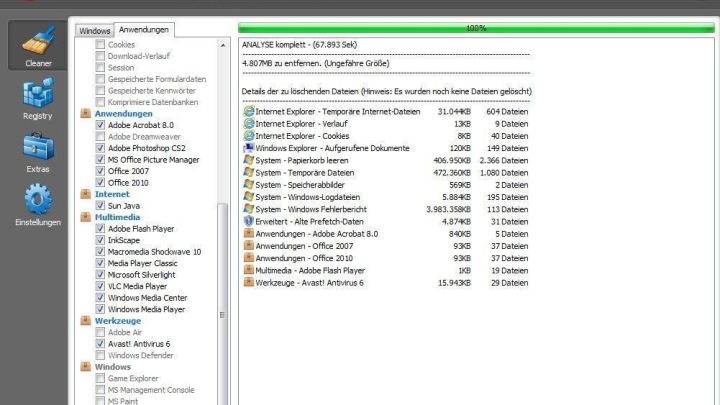Viewport: 720px width, 405px height.
Task: Toggle Microsoft Silverlight checkbox
Action: (100, 275)
